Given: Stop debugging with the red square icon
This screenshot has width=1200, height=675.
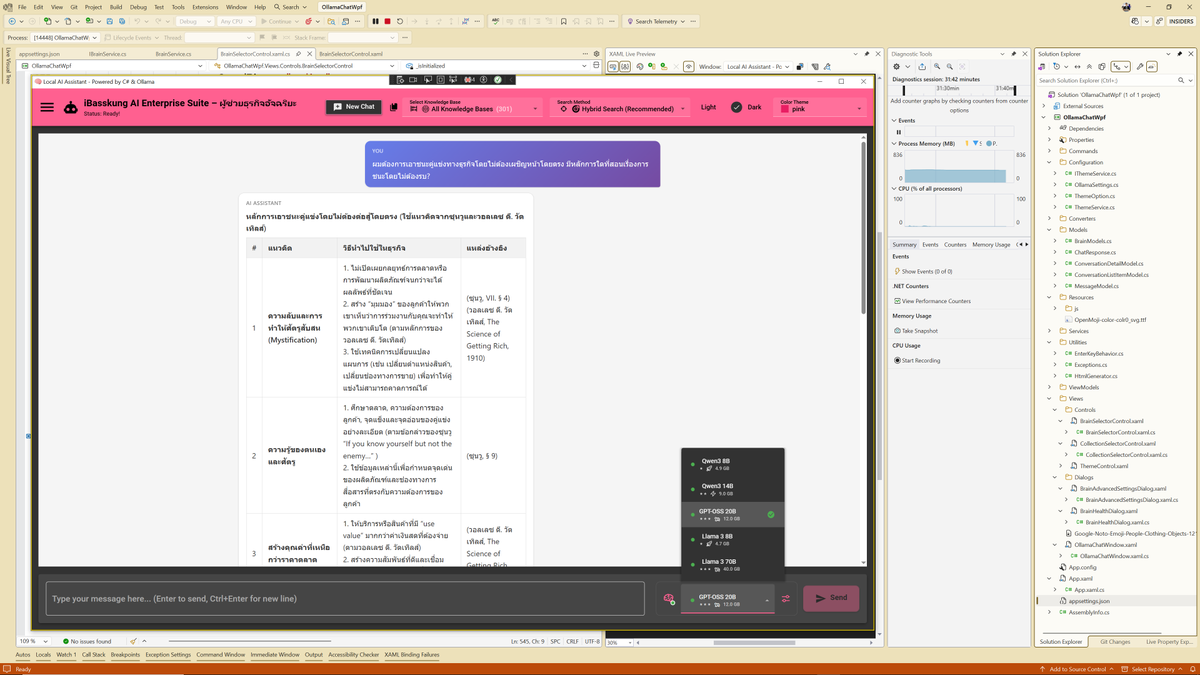Looking at the screenshot, I should pos(387,21).
